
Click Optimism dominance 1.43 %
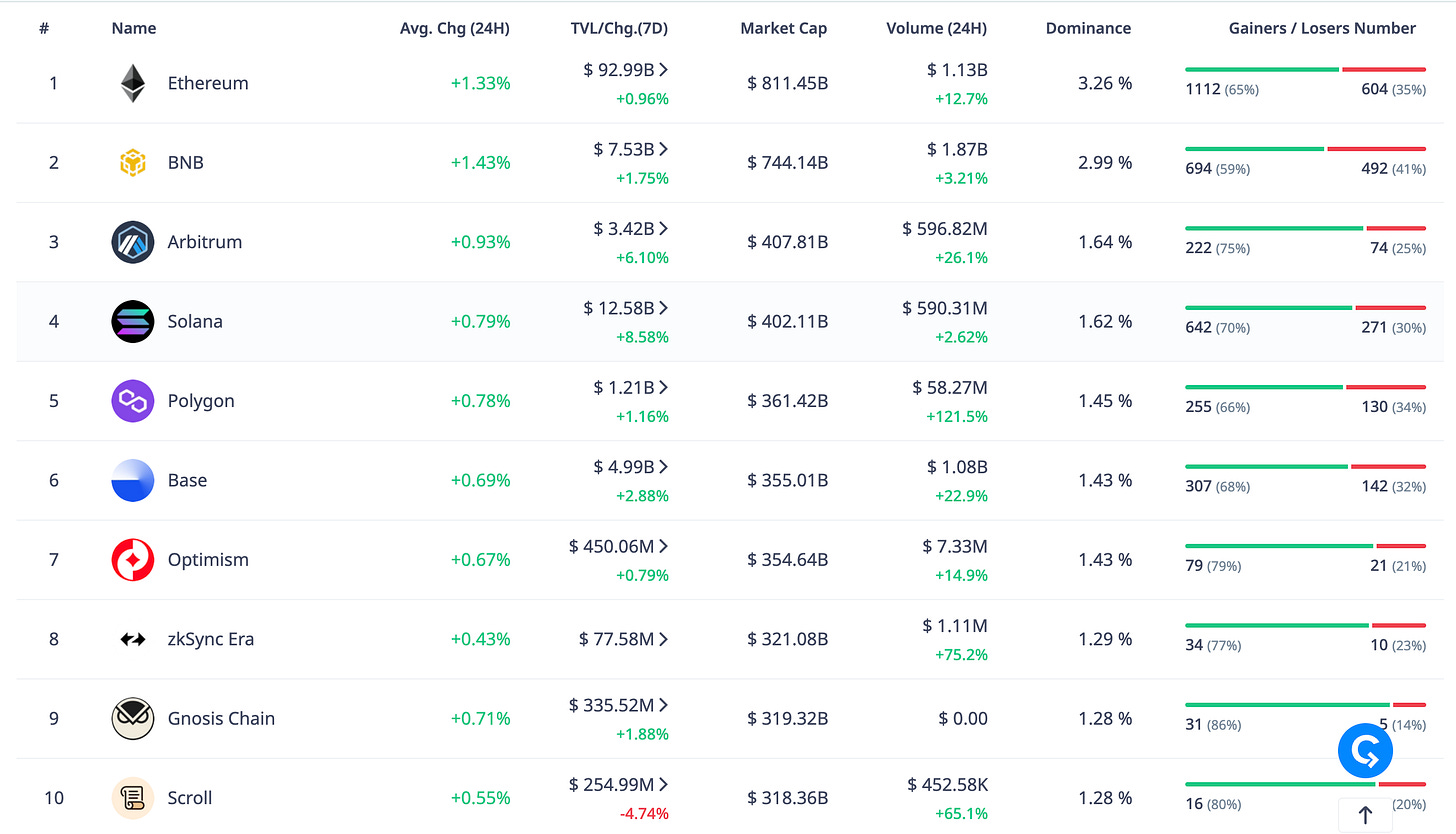click(x=1105, y=560)
